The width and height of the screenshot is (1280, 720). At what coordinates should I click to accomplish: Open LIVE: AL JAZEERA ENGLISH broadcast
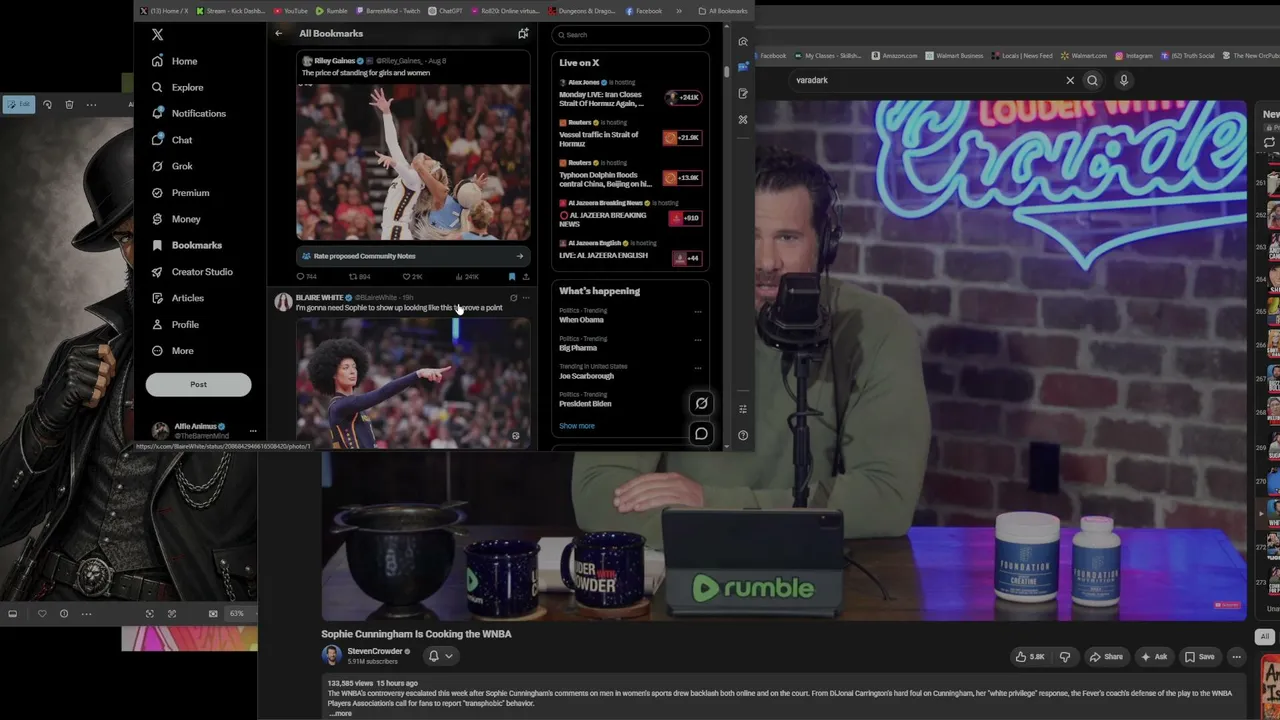pos(629,251)
